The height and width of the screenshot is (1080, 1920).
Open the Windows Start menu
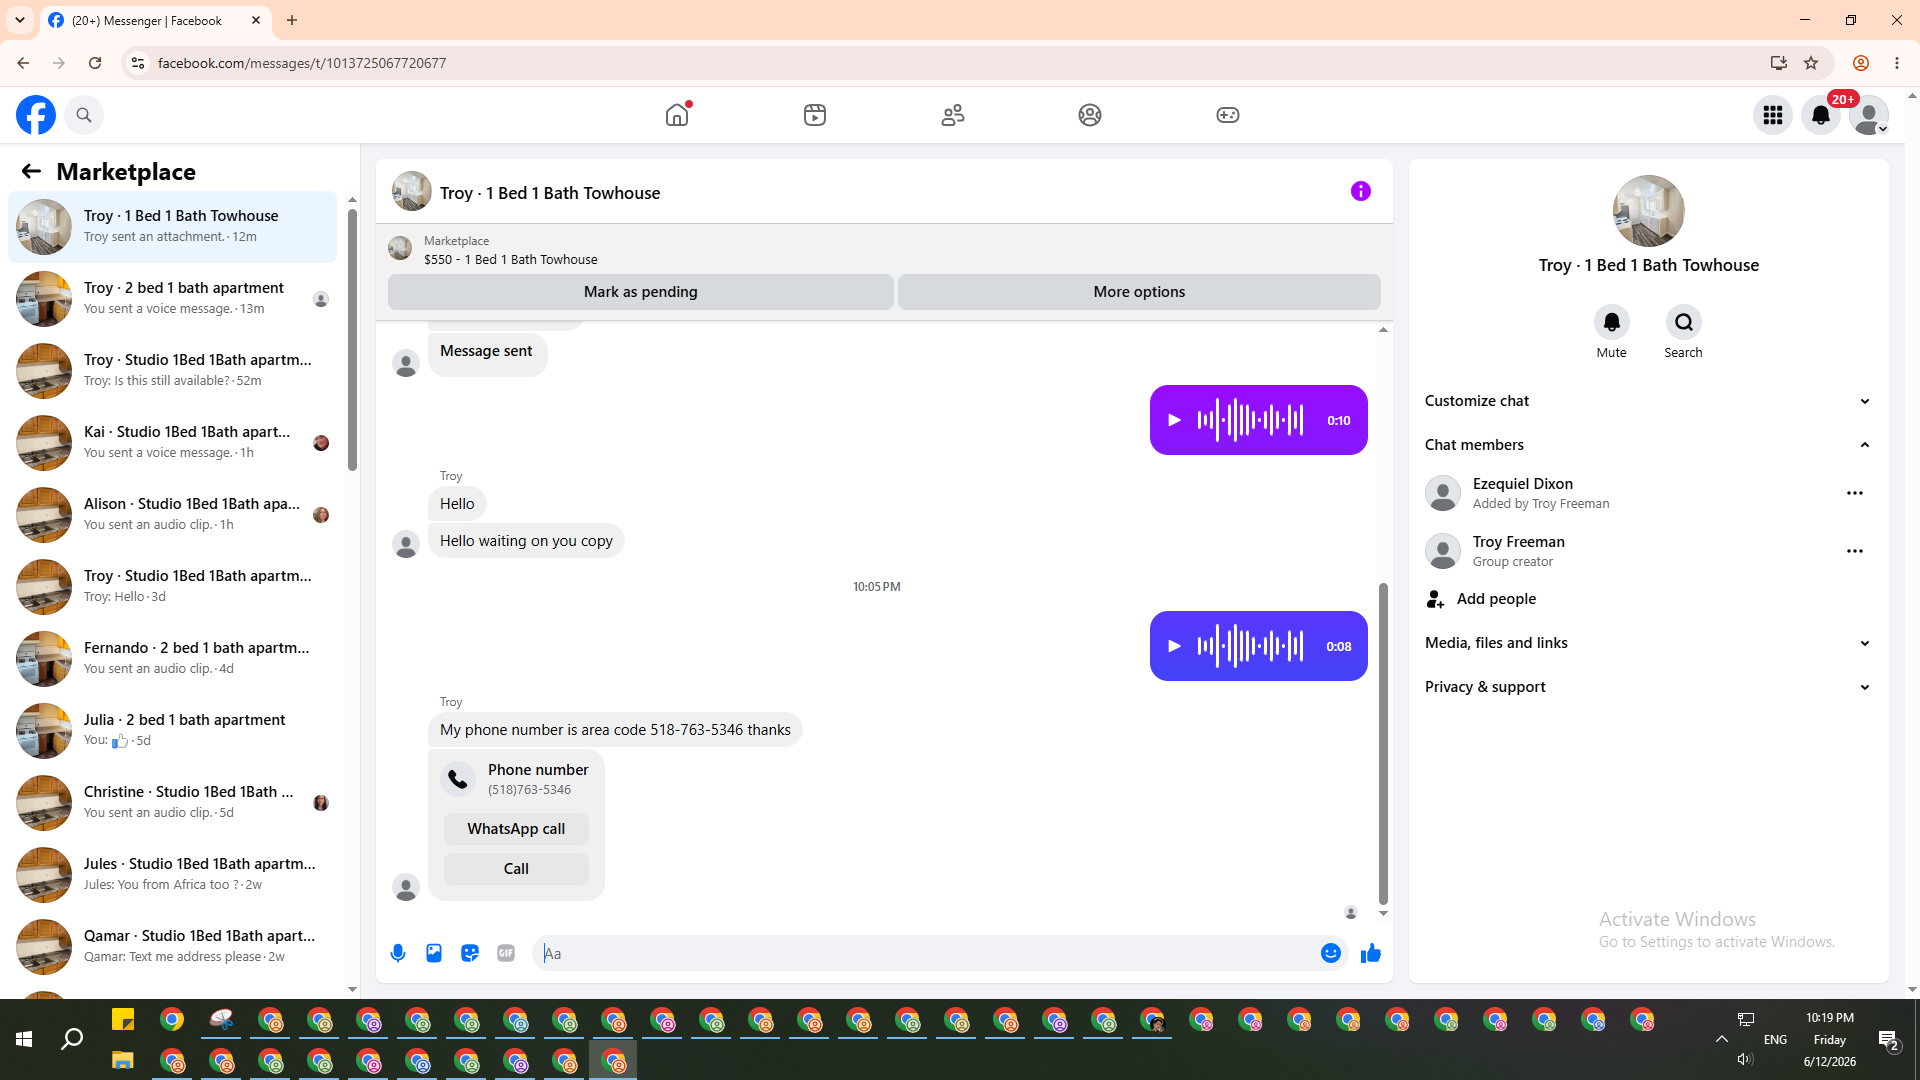click(24, 1040)
